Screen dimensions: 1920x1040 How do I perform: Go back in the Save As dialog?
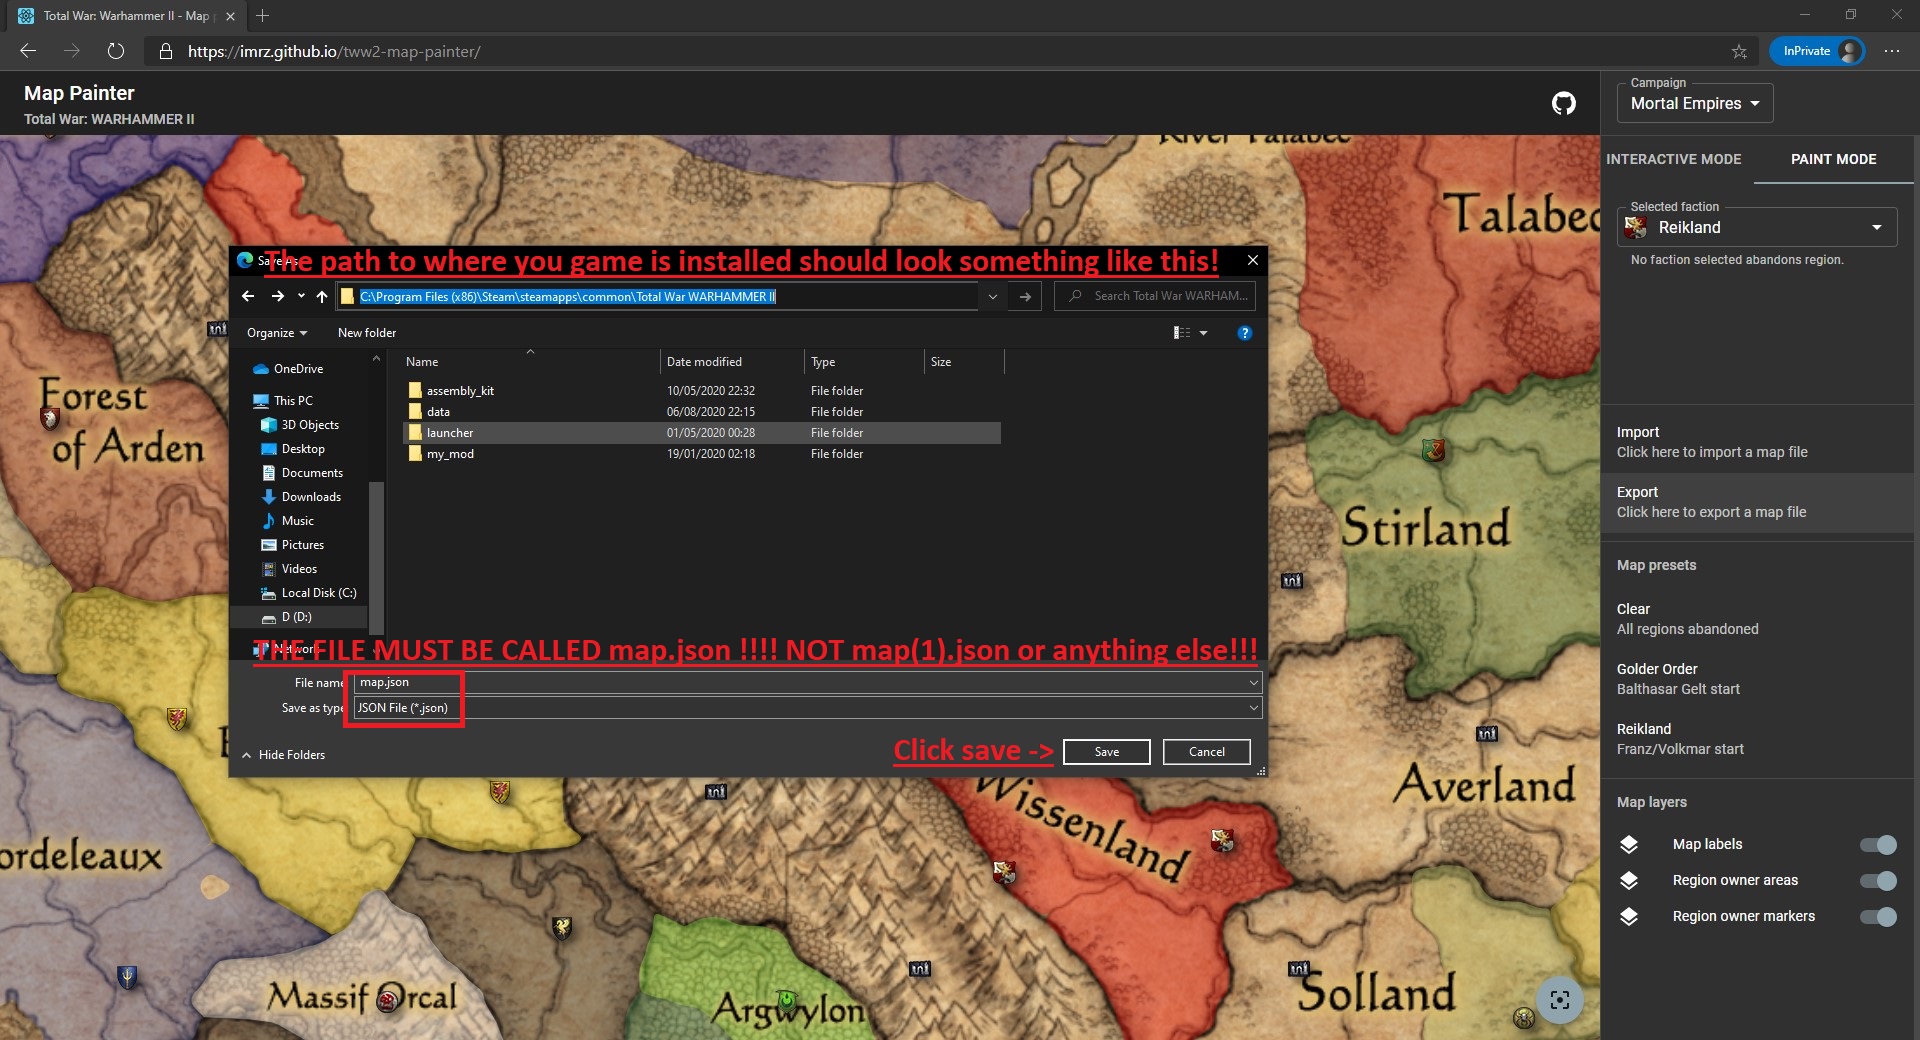[248, 296]
